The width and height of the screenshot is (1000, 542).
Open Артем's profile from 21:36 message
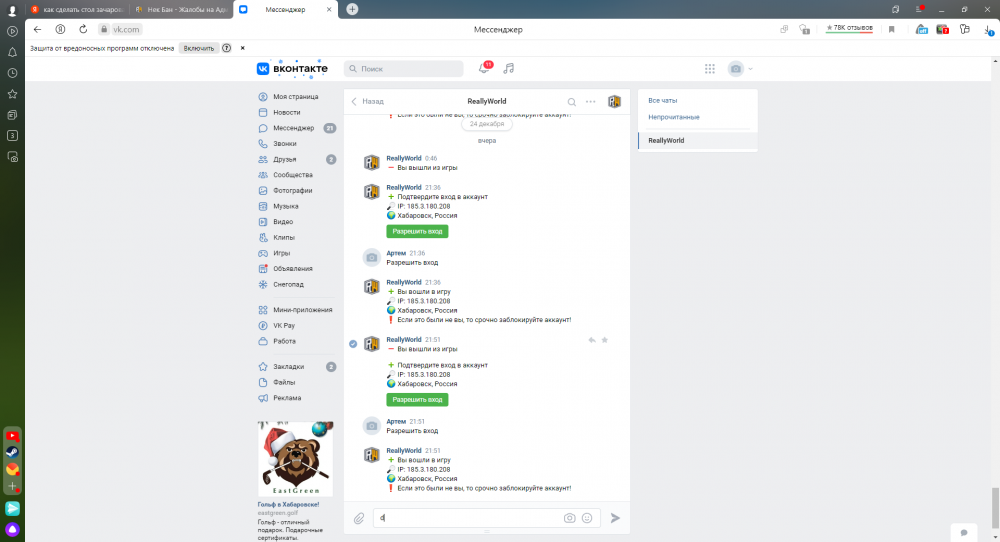click(x=396, y=253)
